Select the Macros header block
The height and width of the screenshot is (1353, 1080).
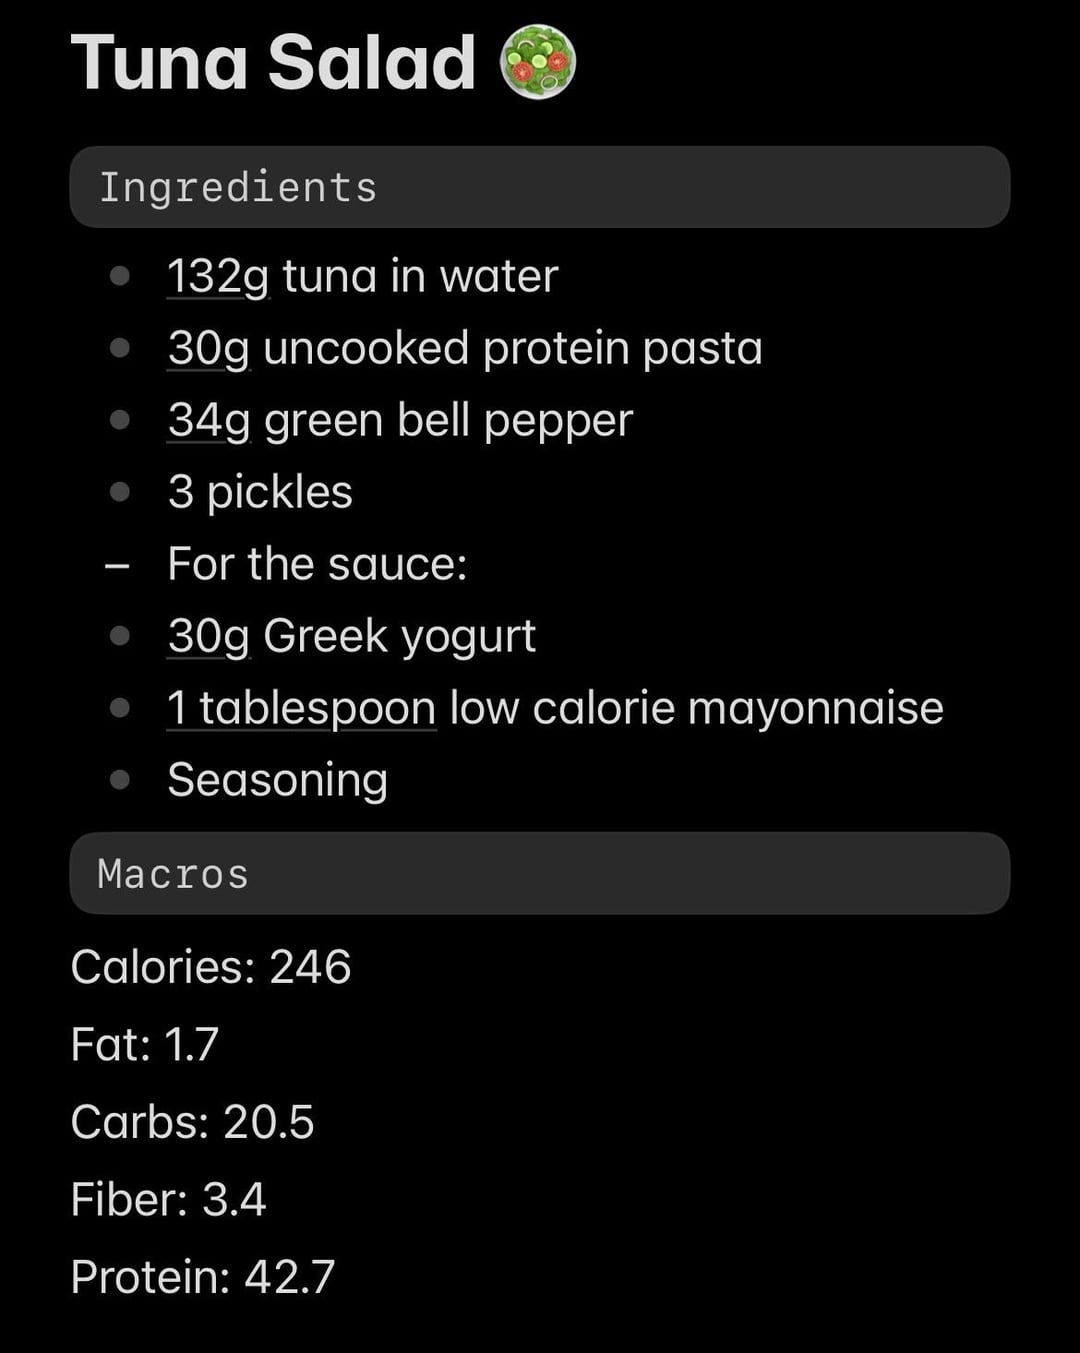tap(540, 873)
